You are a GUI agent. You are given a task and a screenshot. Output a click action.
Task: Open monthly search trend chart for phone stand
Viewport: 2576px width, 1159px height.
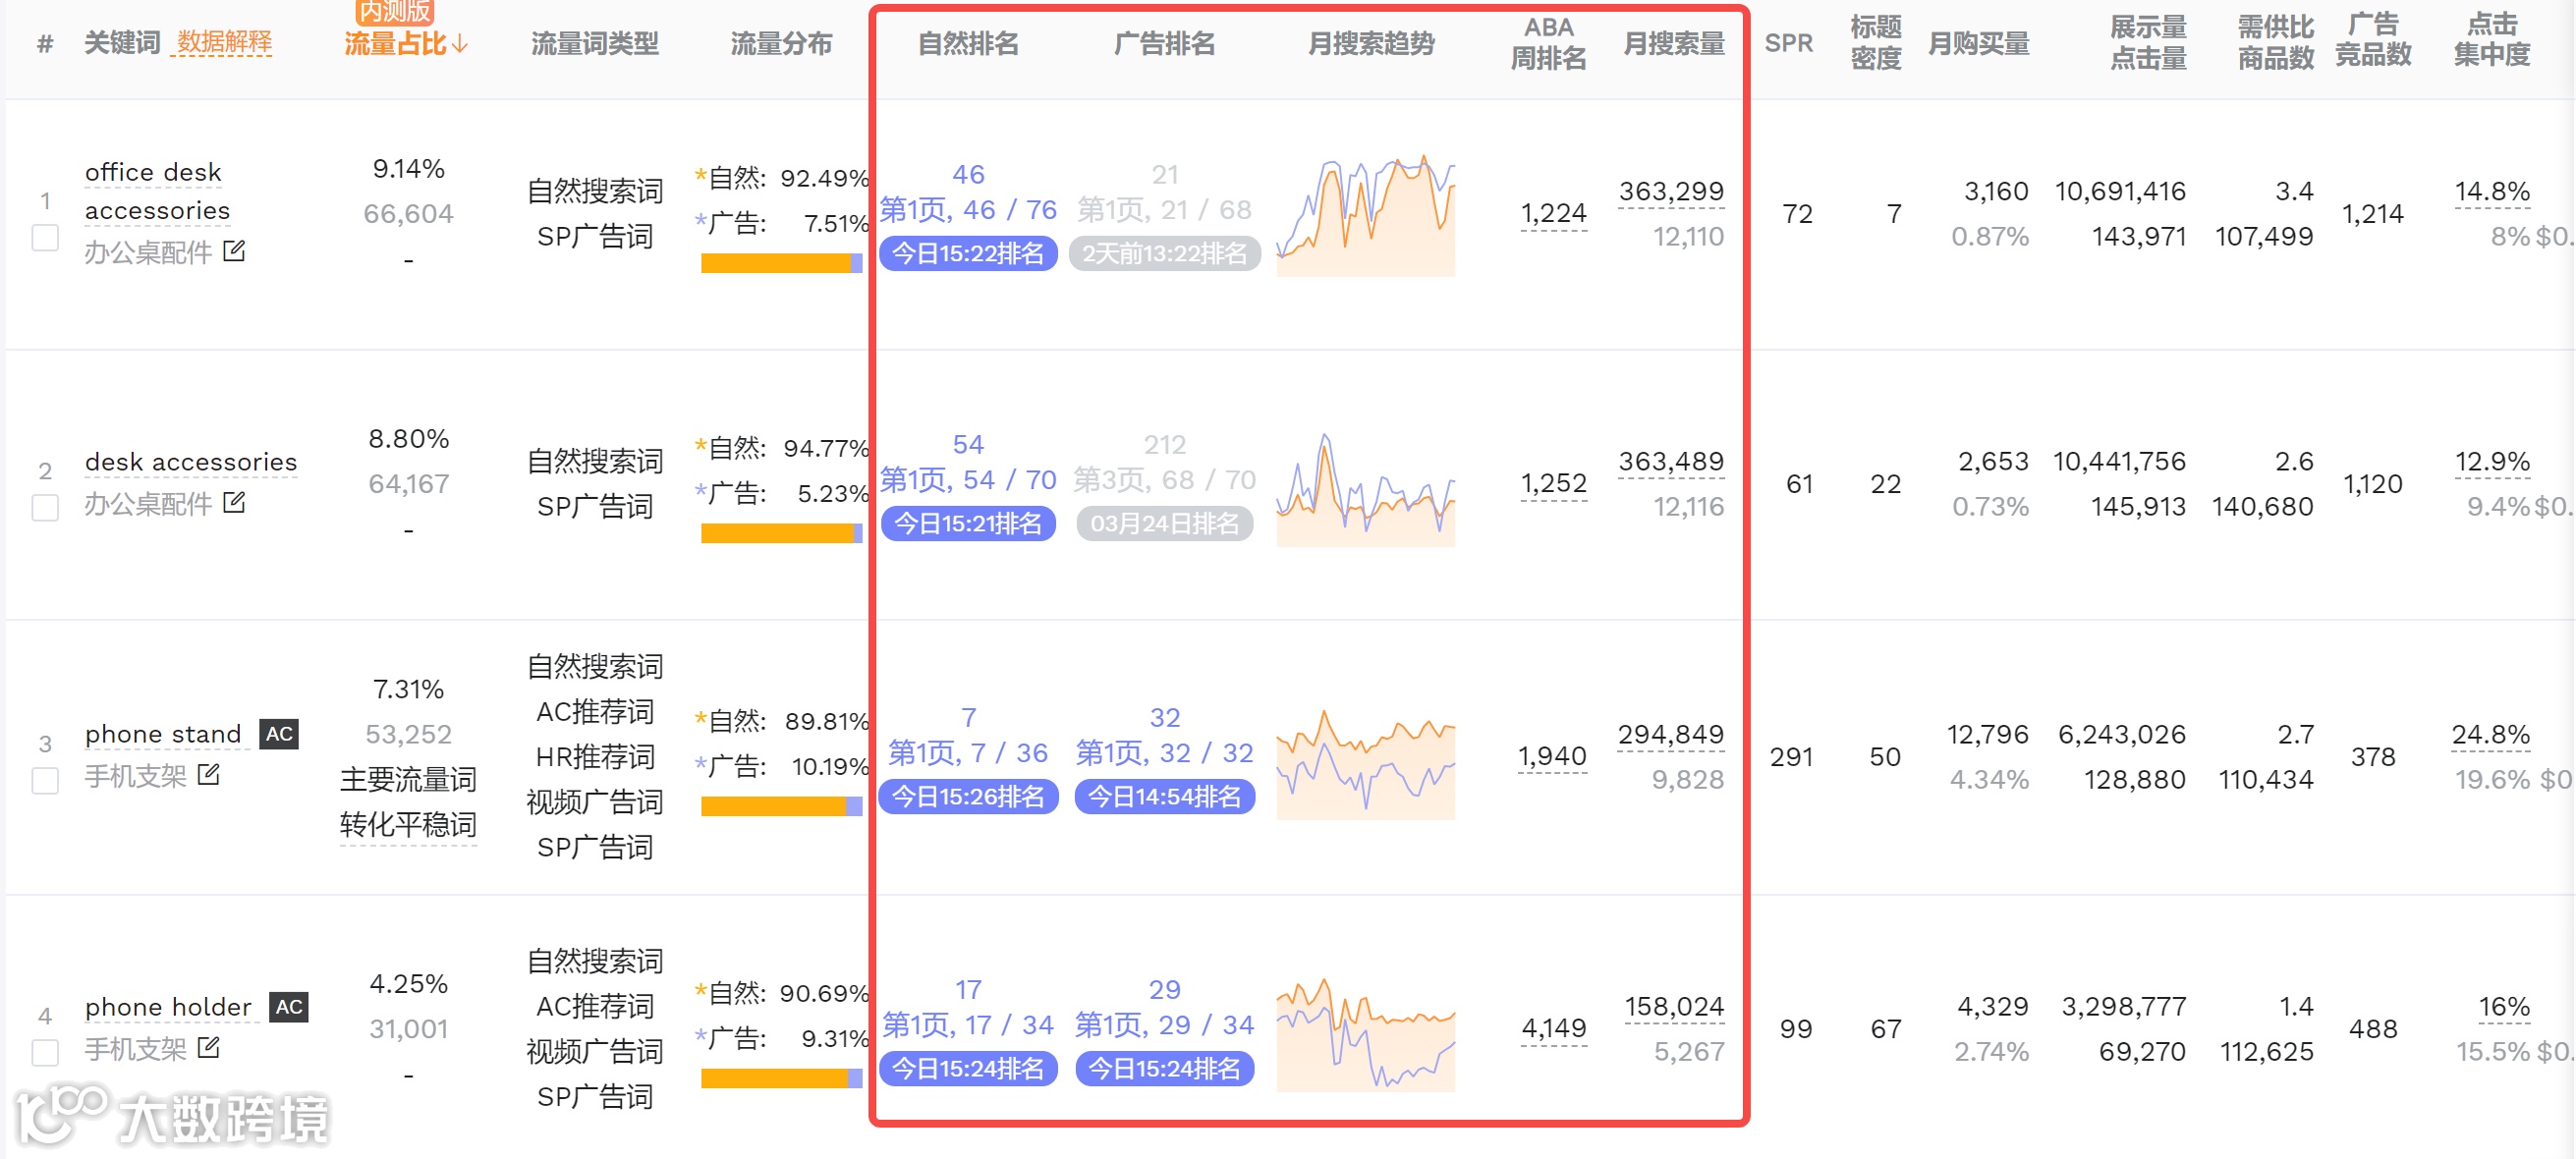click(x=1365, y=763)
